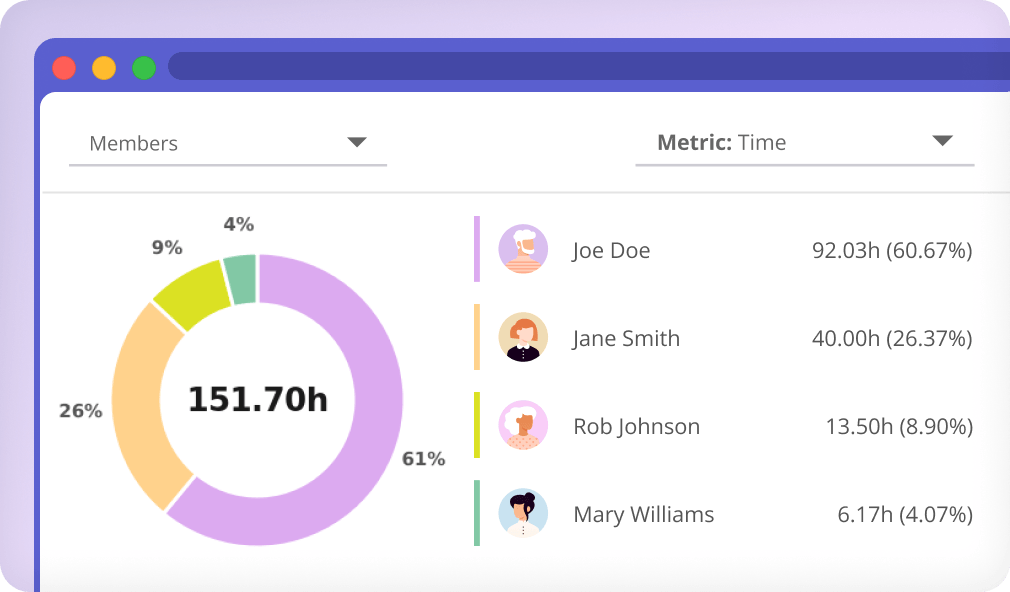The width and height of the screenshot is (1010, 592).
Task: Click the 13.50h (8.90%) value
Action: [899, 426]
